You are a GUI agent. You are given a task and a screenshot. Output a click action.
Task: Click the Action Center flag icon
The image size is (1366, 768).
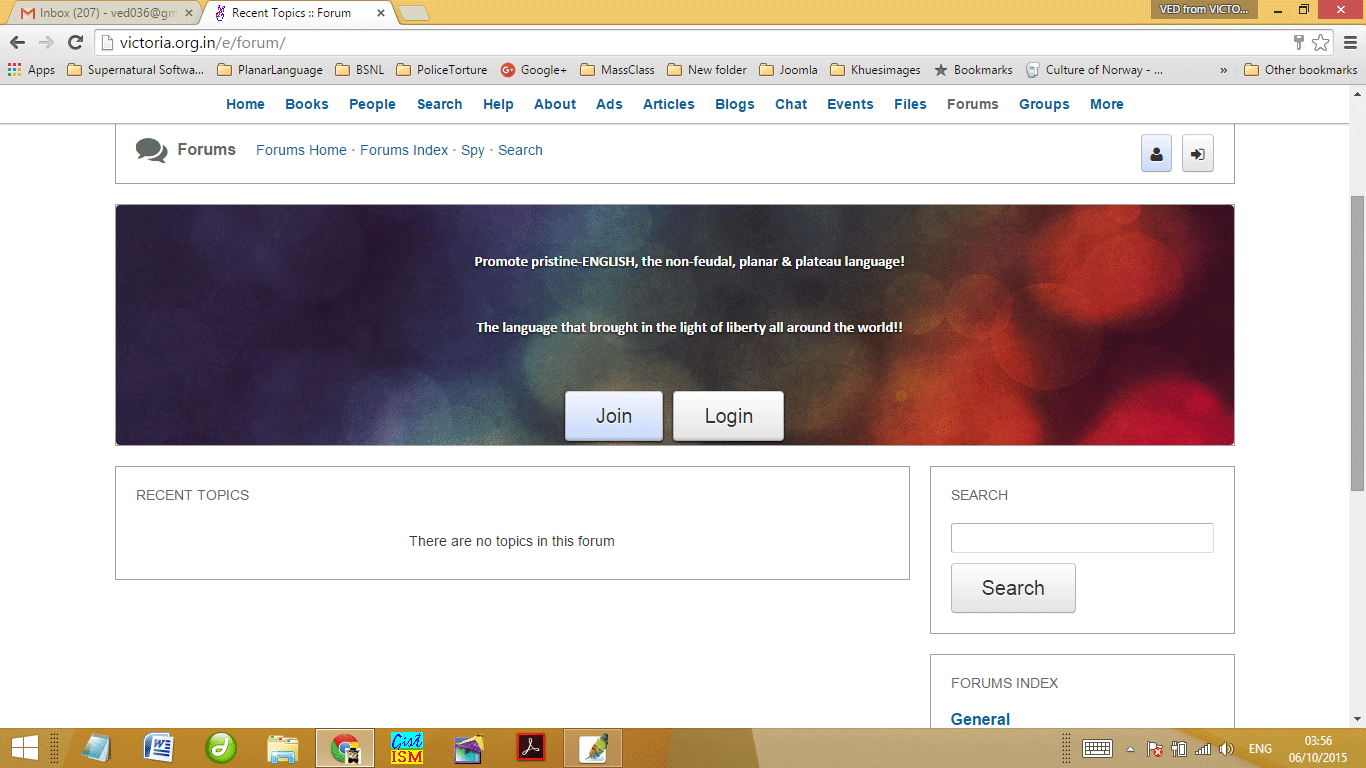1154,748
